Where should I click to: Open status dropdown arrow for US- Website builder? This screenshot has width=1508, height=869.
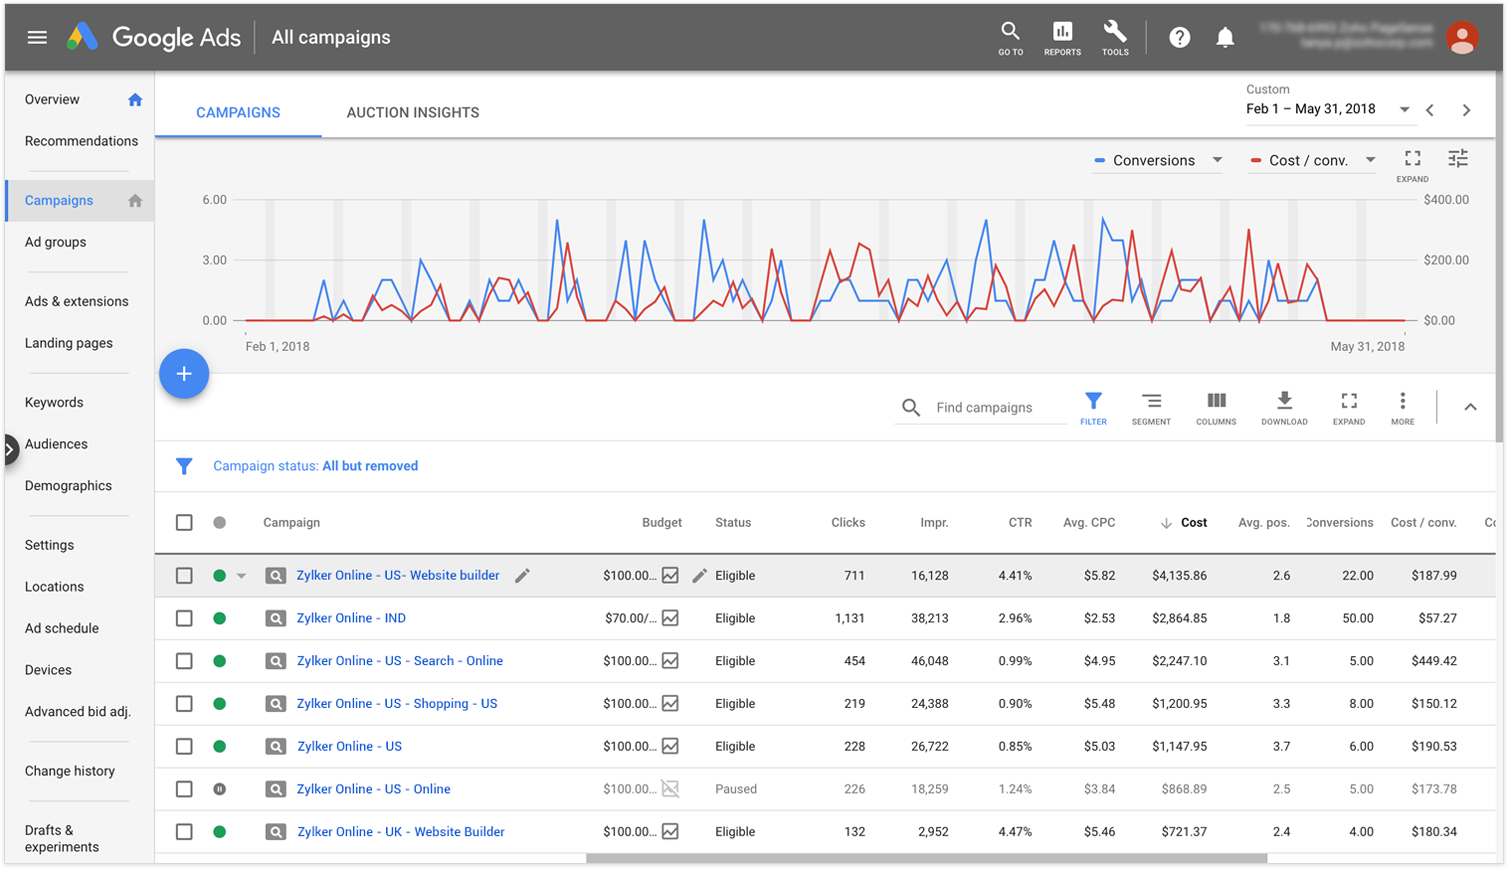coord(241,576)
